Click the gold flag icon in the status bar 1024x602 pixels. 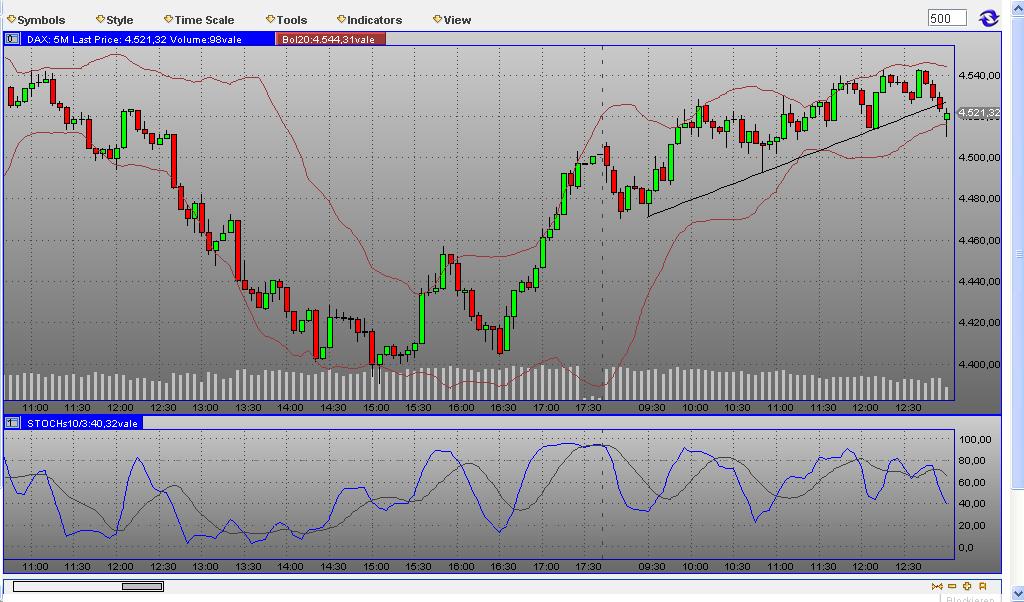coord(982,586)
